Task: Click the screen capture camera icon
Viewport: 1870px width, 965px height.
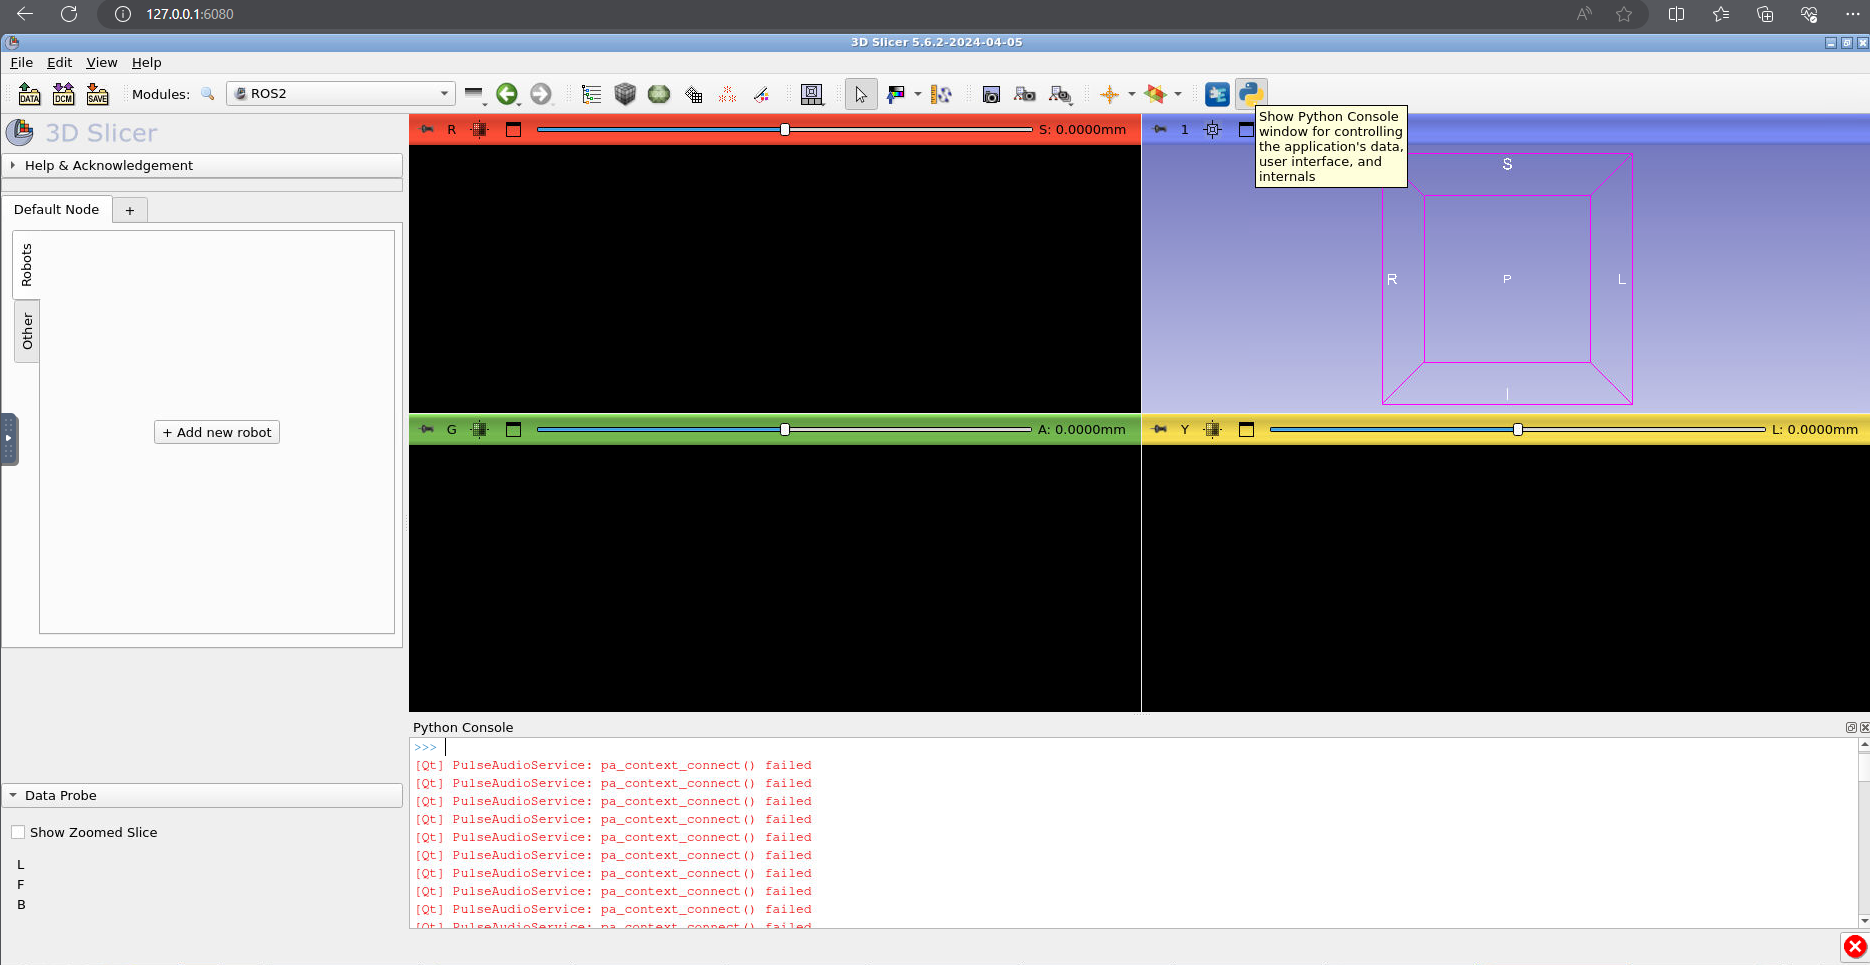Action: [x=991, y=94]
